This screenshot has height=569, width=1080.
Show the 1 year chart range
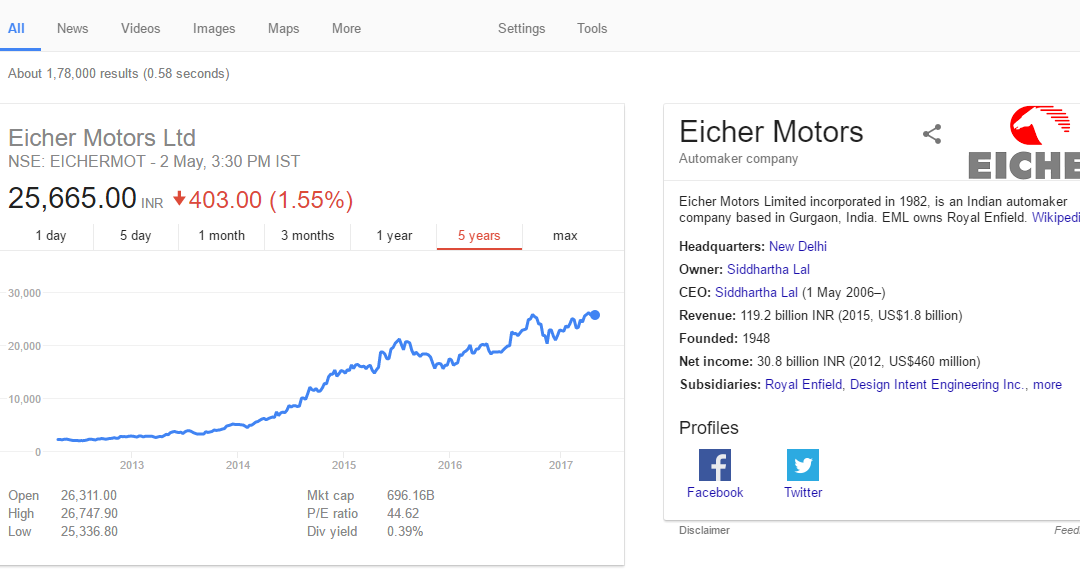[394, 236]
